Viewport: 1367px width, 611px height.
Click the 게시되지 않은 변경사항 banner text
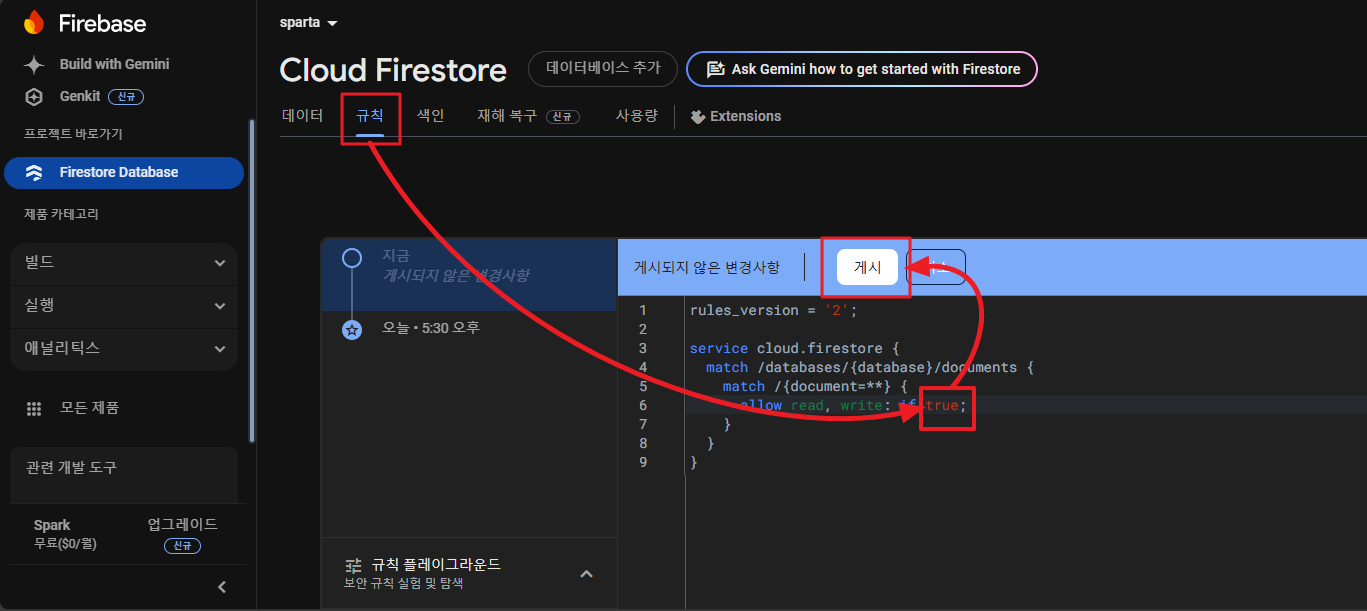706,267
